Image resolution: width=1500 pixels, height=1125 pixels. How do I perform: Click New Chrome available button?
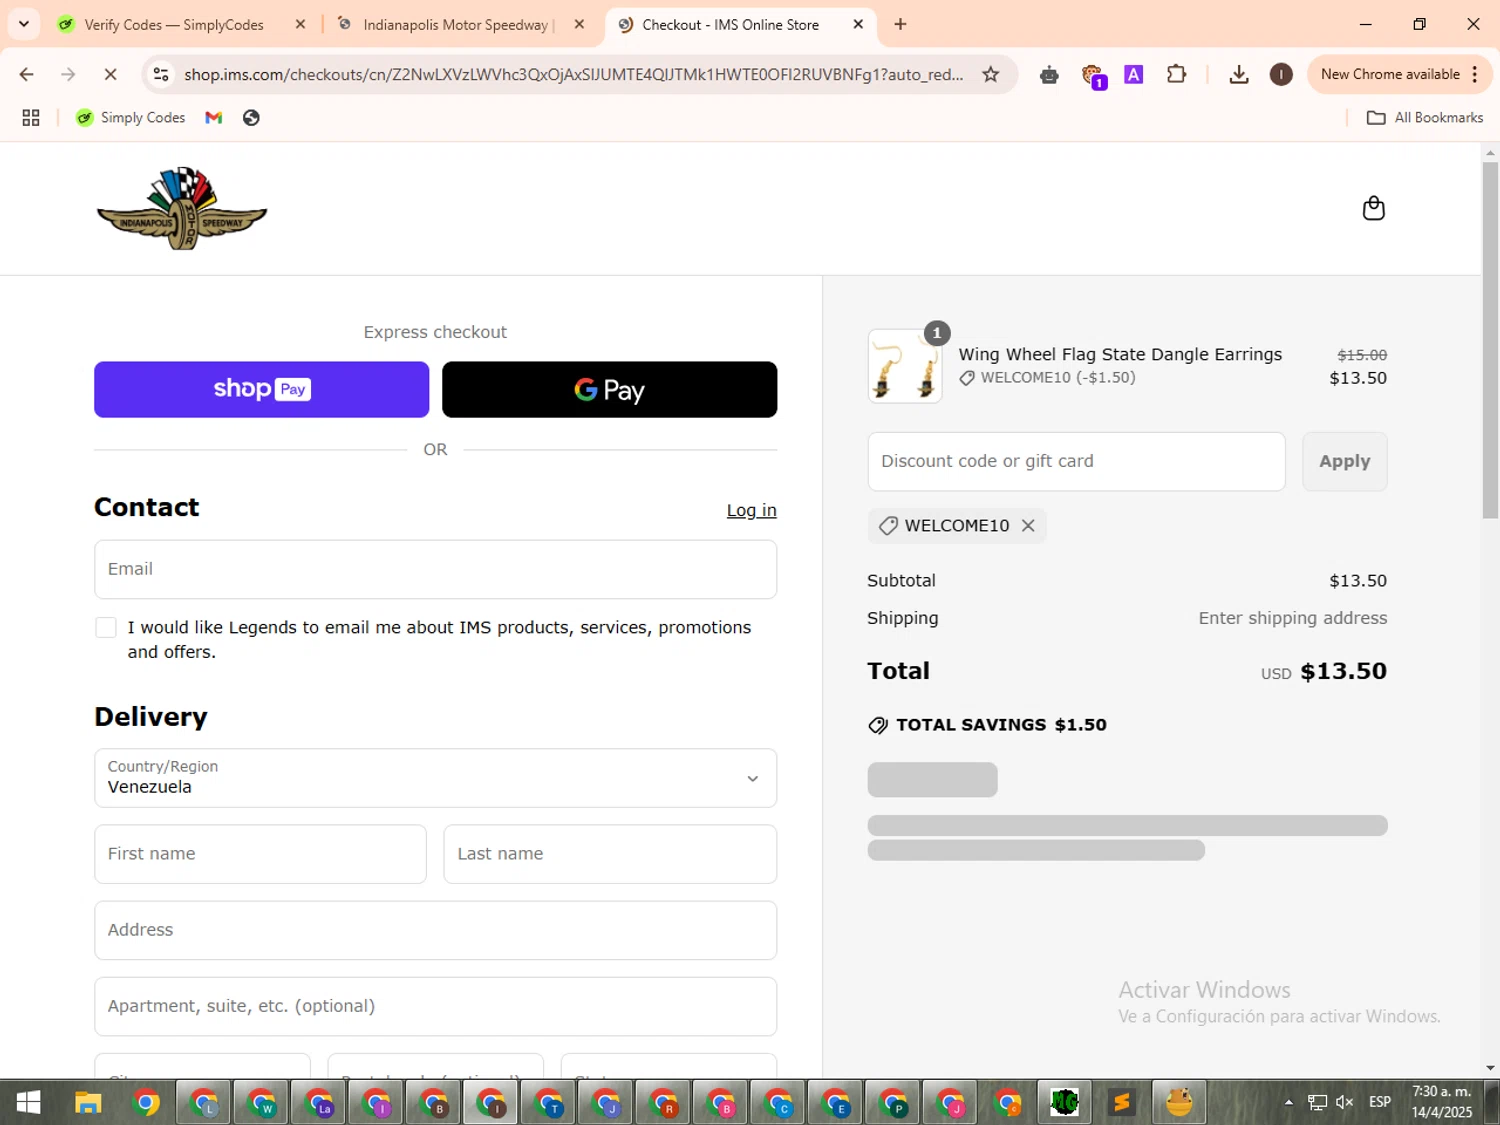point(1390,74)
